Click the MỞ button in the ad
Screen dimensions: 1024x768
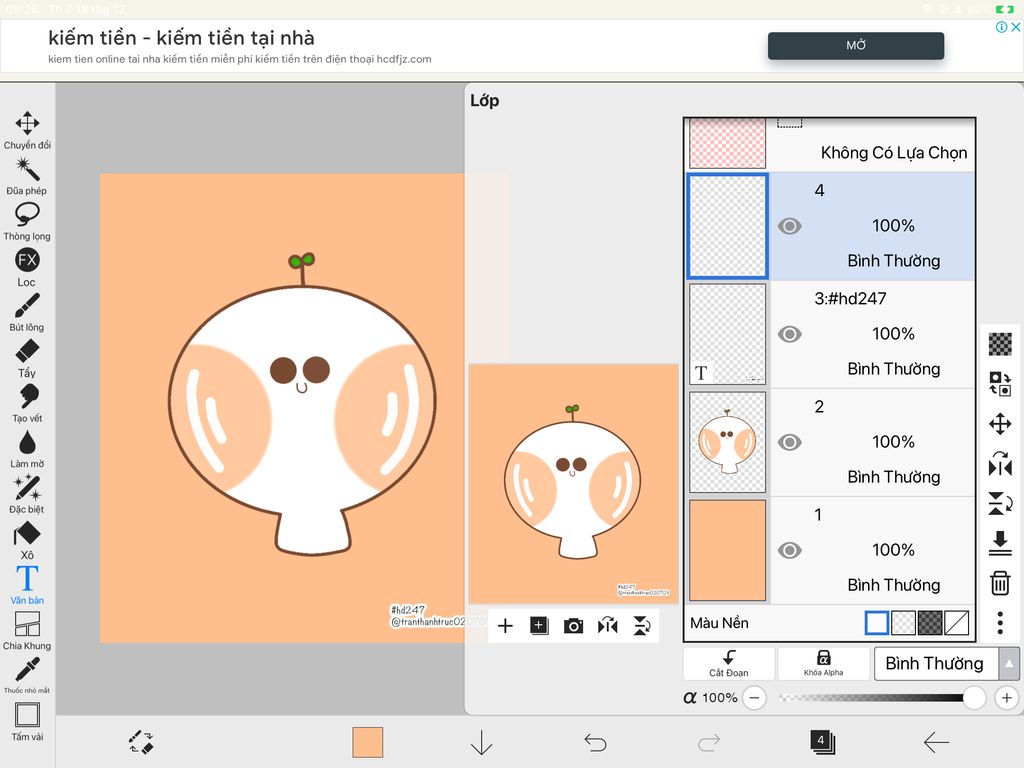coord(856,46)
